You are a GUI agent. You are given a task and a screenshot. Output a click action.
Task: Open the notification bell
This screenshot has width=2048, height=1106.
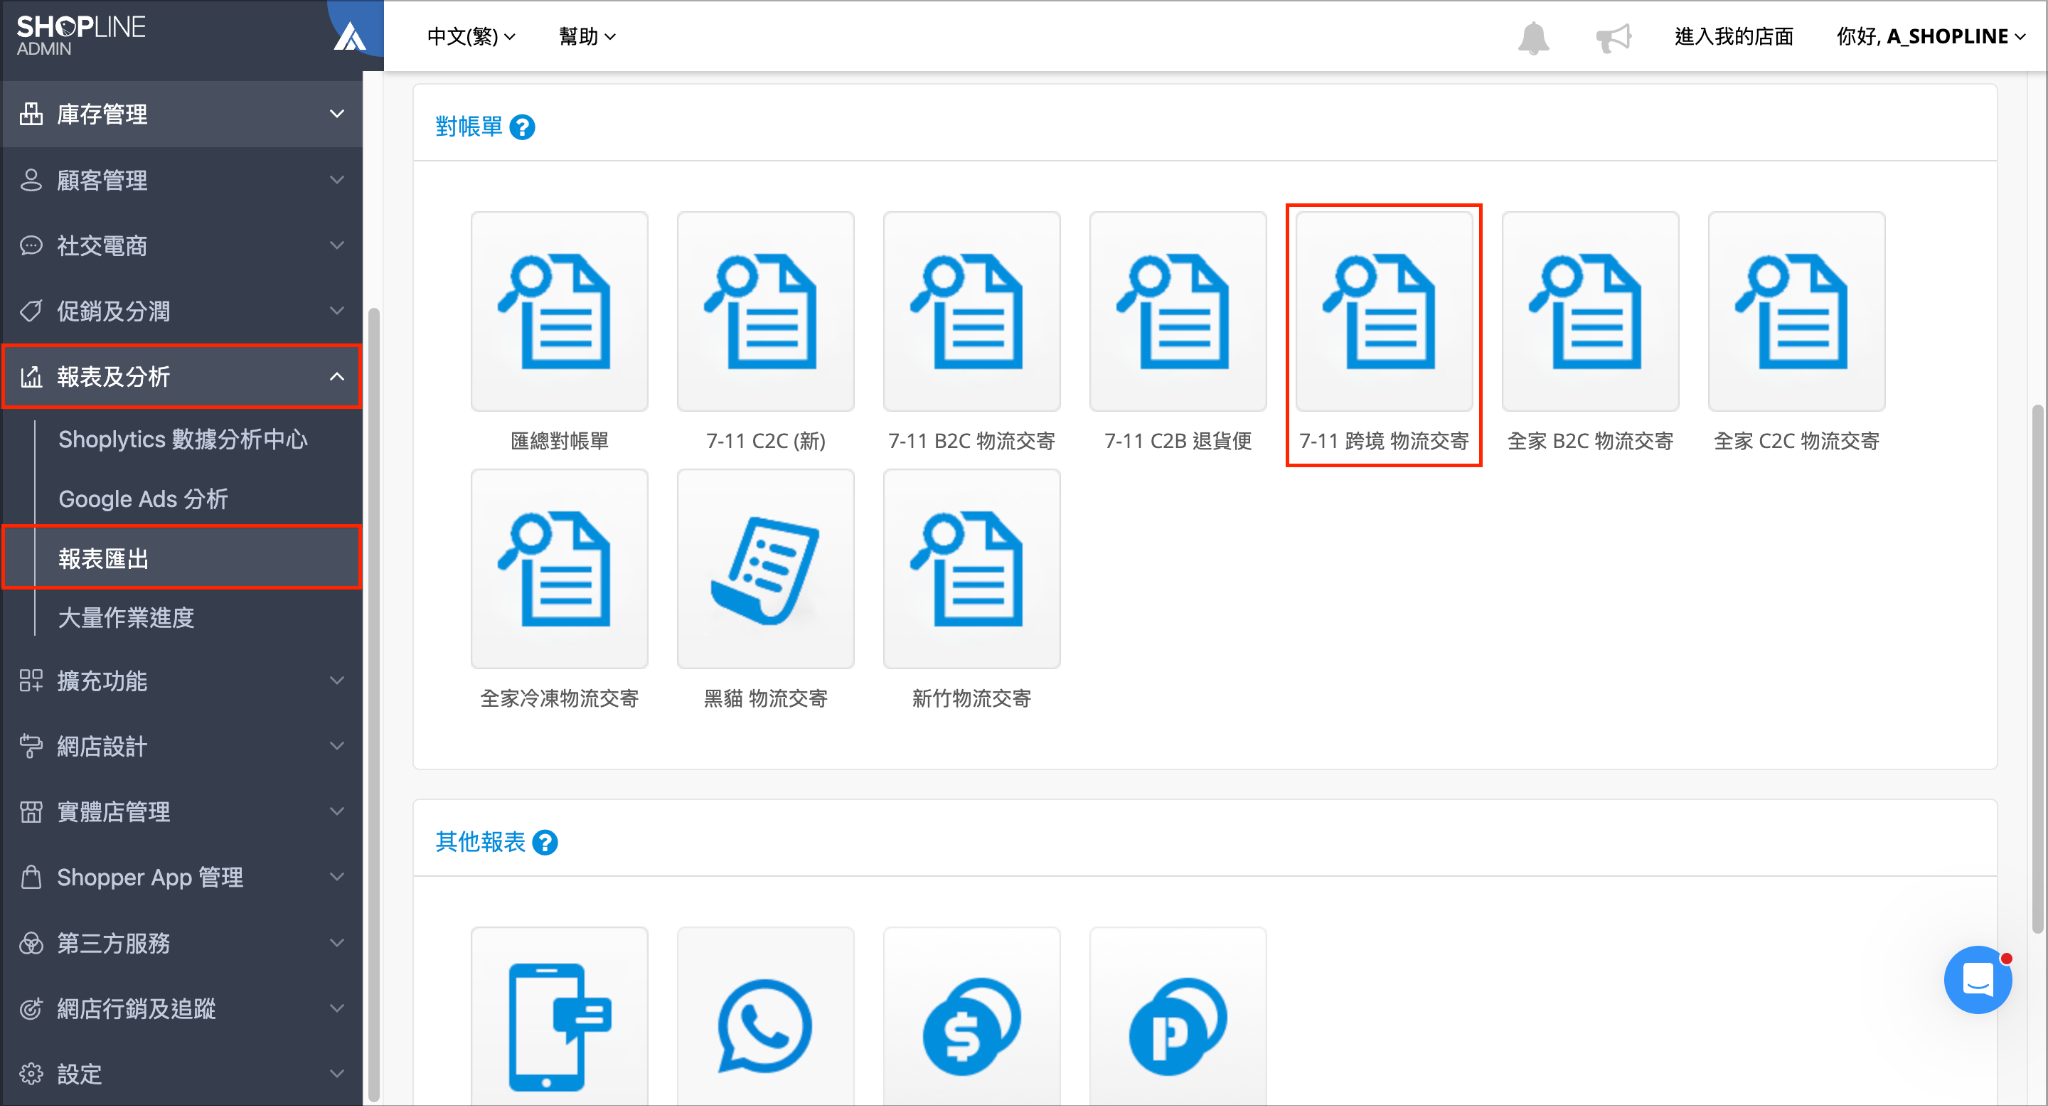click(1533, 38)
